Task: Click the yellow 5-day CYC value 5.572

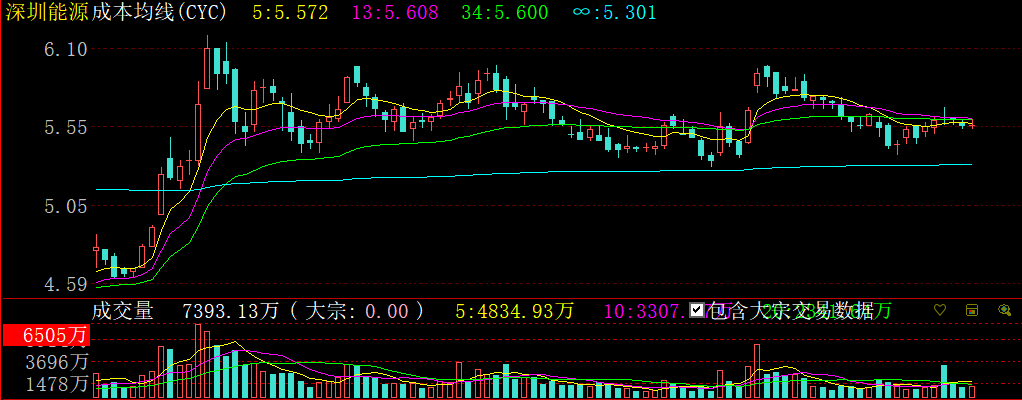Action: [290, 13]
